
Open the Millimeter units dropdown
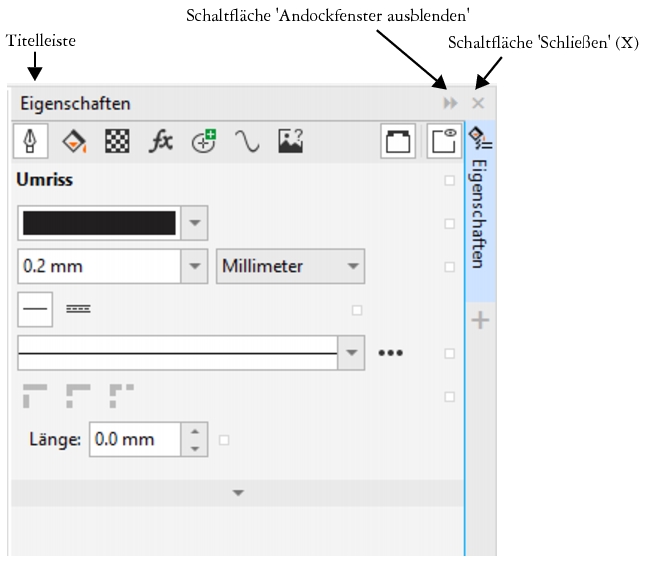[x=290, y=267]
